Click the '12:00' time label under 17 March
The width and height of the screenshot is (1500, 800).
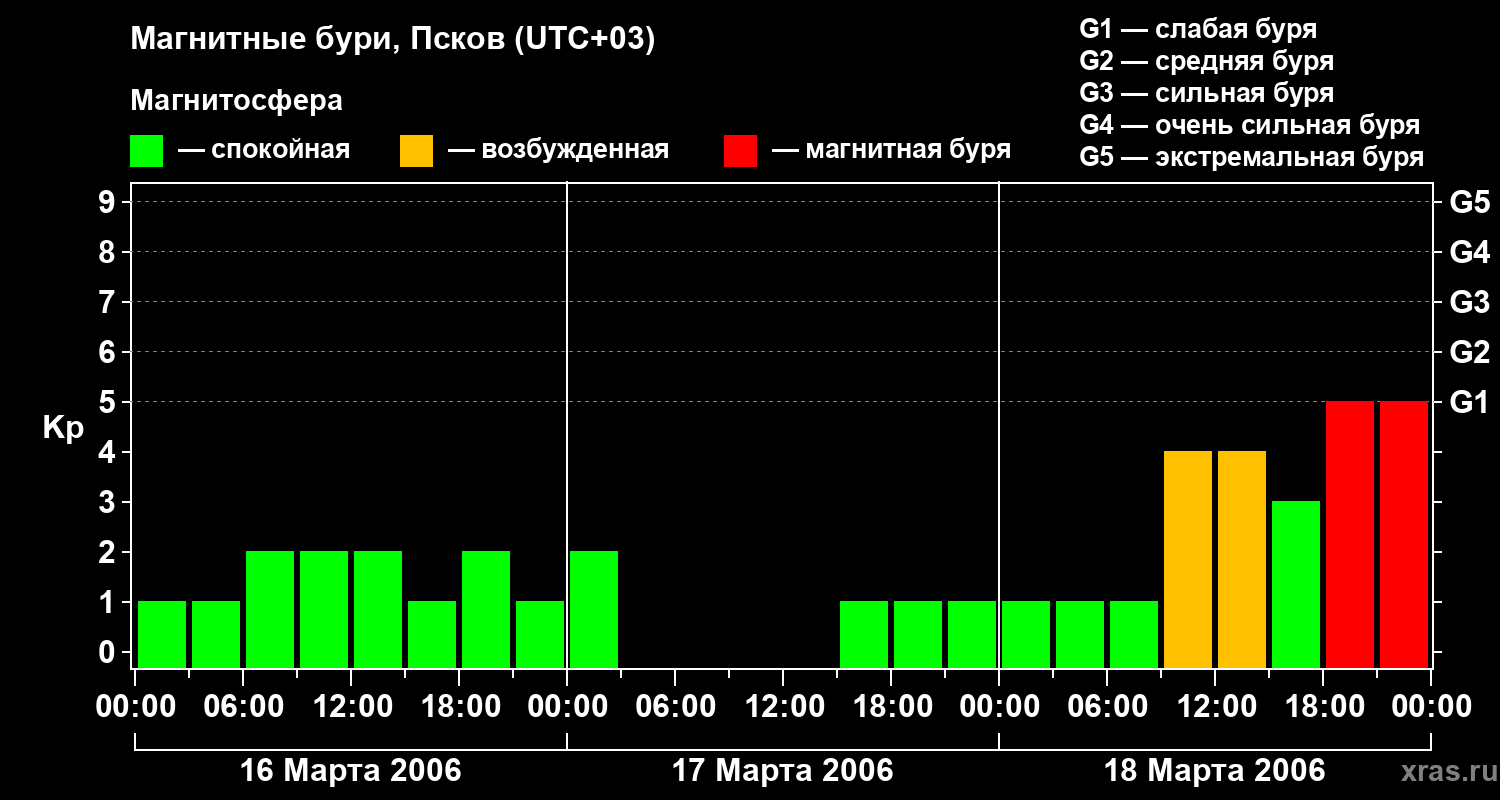pyautogui.click(x=783, y=707)
